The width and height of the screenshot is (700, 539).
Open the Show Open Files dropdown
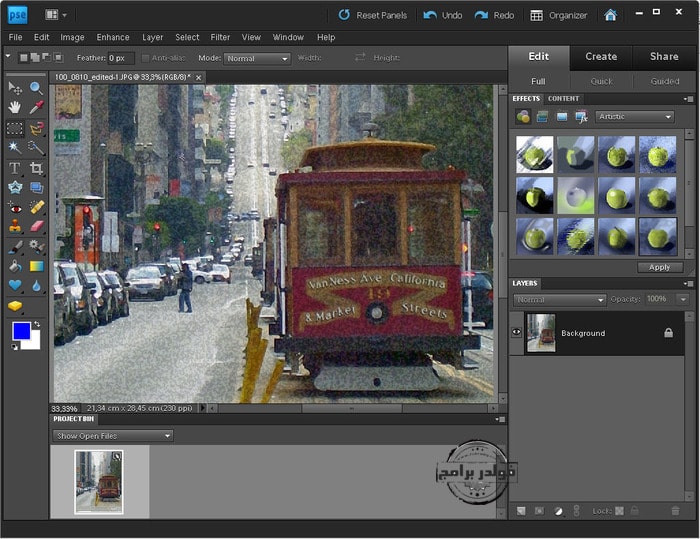(112, 436)
